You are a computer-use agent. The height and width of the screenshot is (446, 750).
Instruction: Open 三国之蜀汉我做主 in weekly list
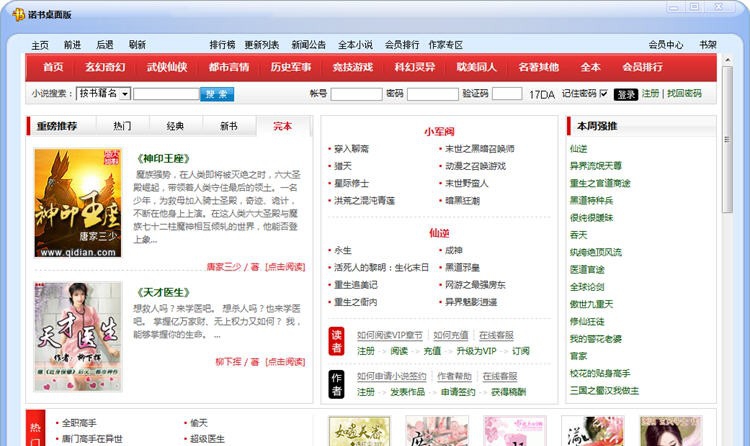604,390
